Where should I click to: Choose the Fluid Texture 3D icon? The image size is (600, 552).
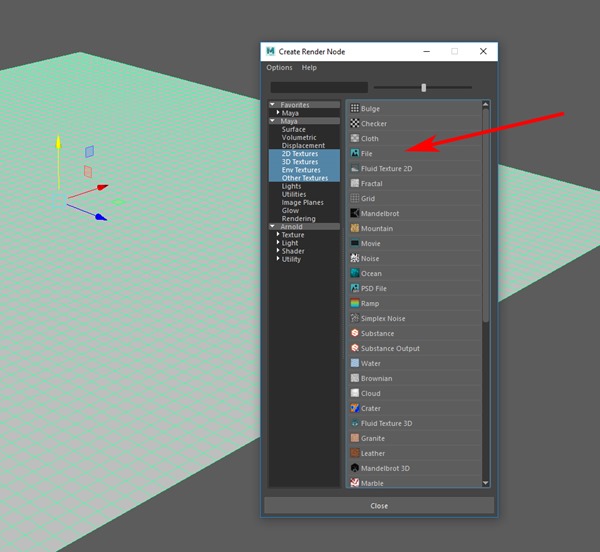click(x=355, y=423)
